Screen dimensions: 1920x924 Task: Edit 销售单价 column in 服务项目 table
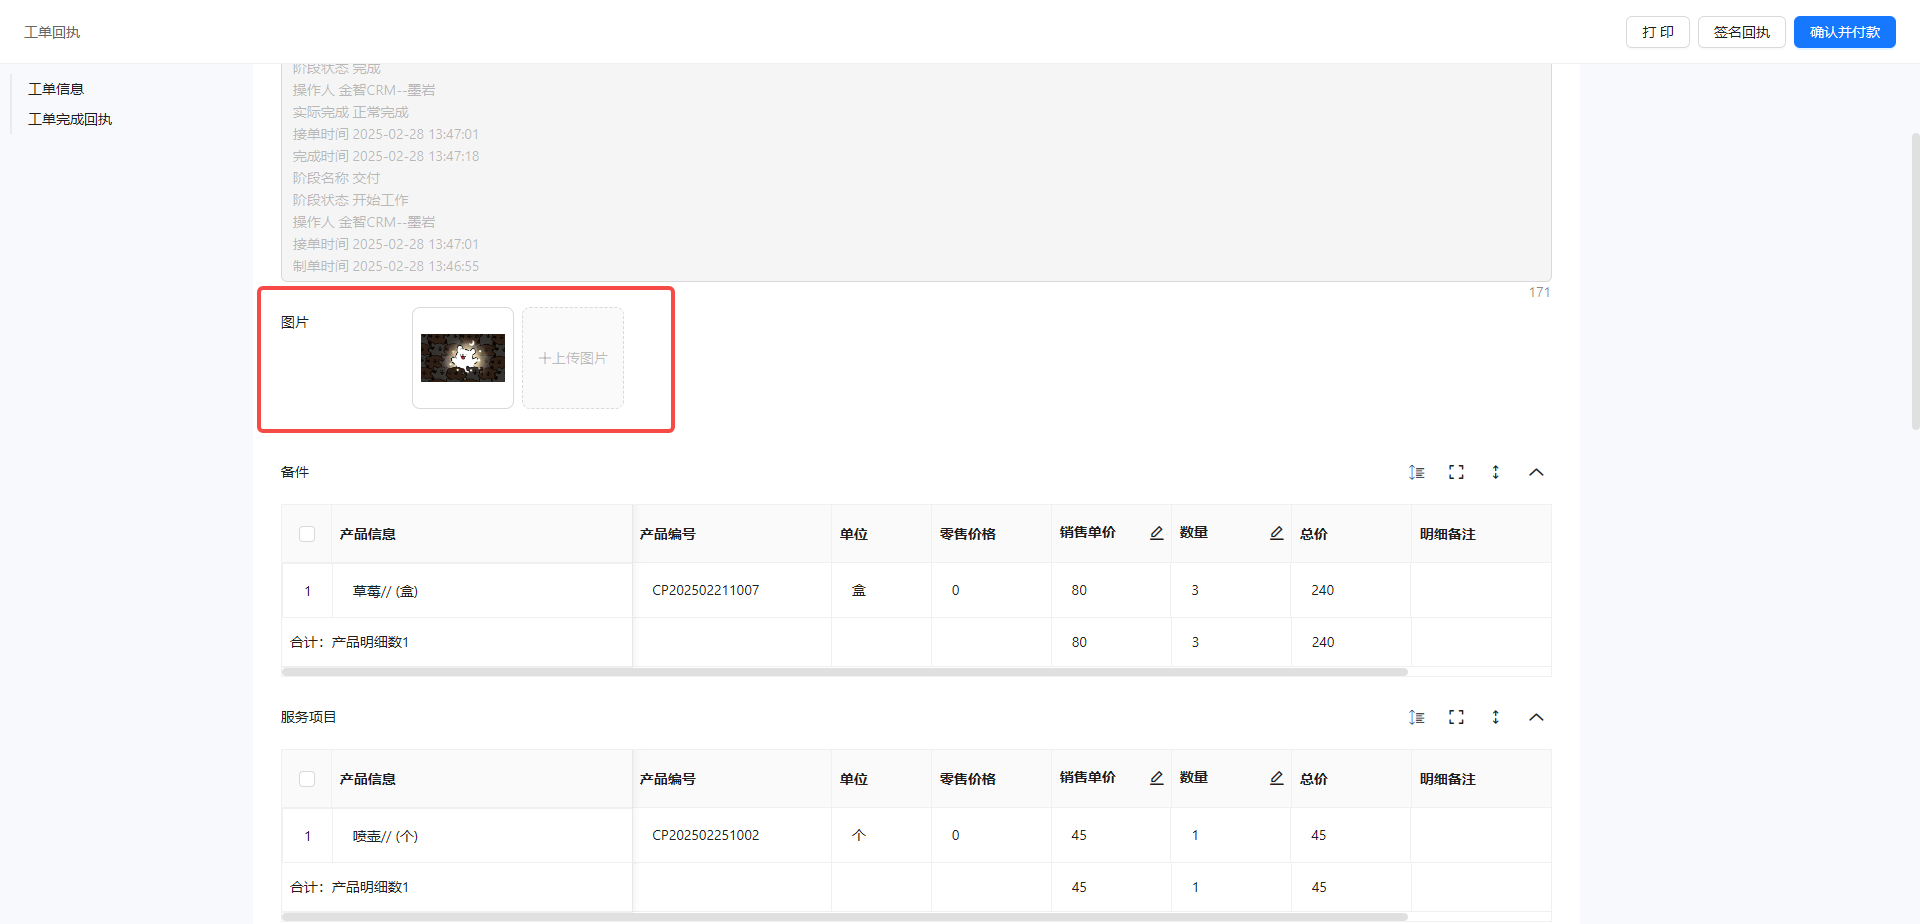click(1156, 778)
